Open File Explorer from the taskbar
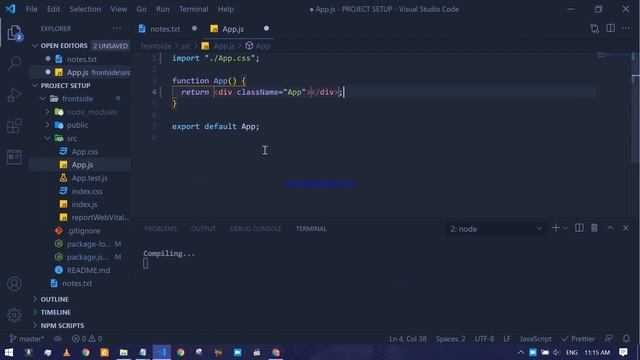Image resolution: width=640 pixels, height=360 pixels. click(x=124, y=352)
